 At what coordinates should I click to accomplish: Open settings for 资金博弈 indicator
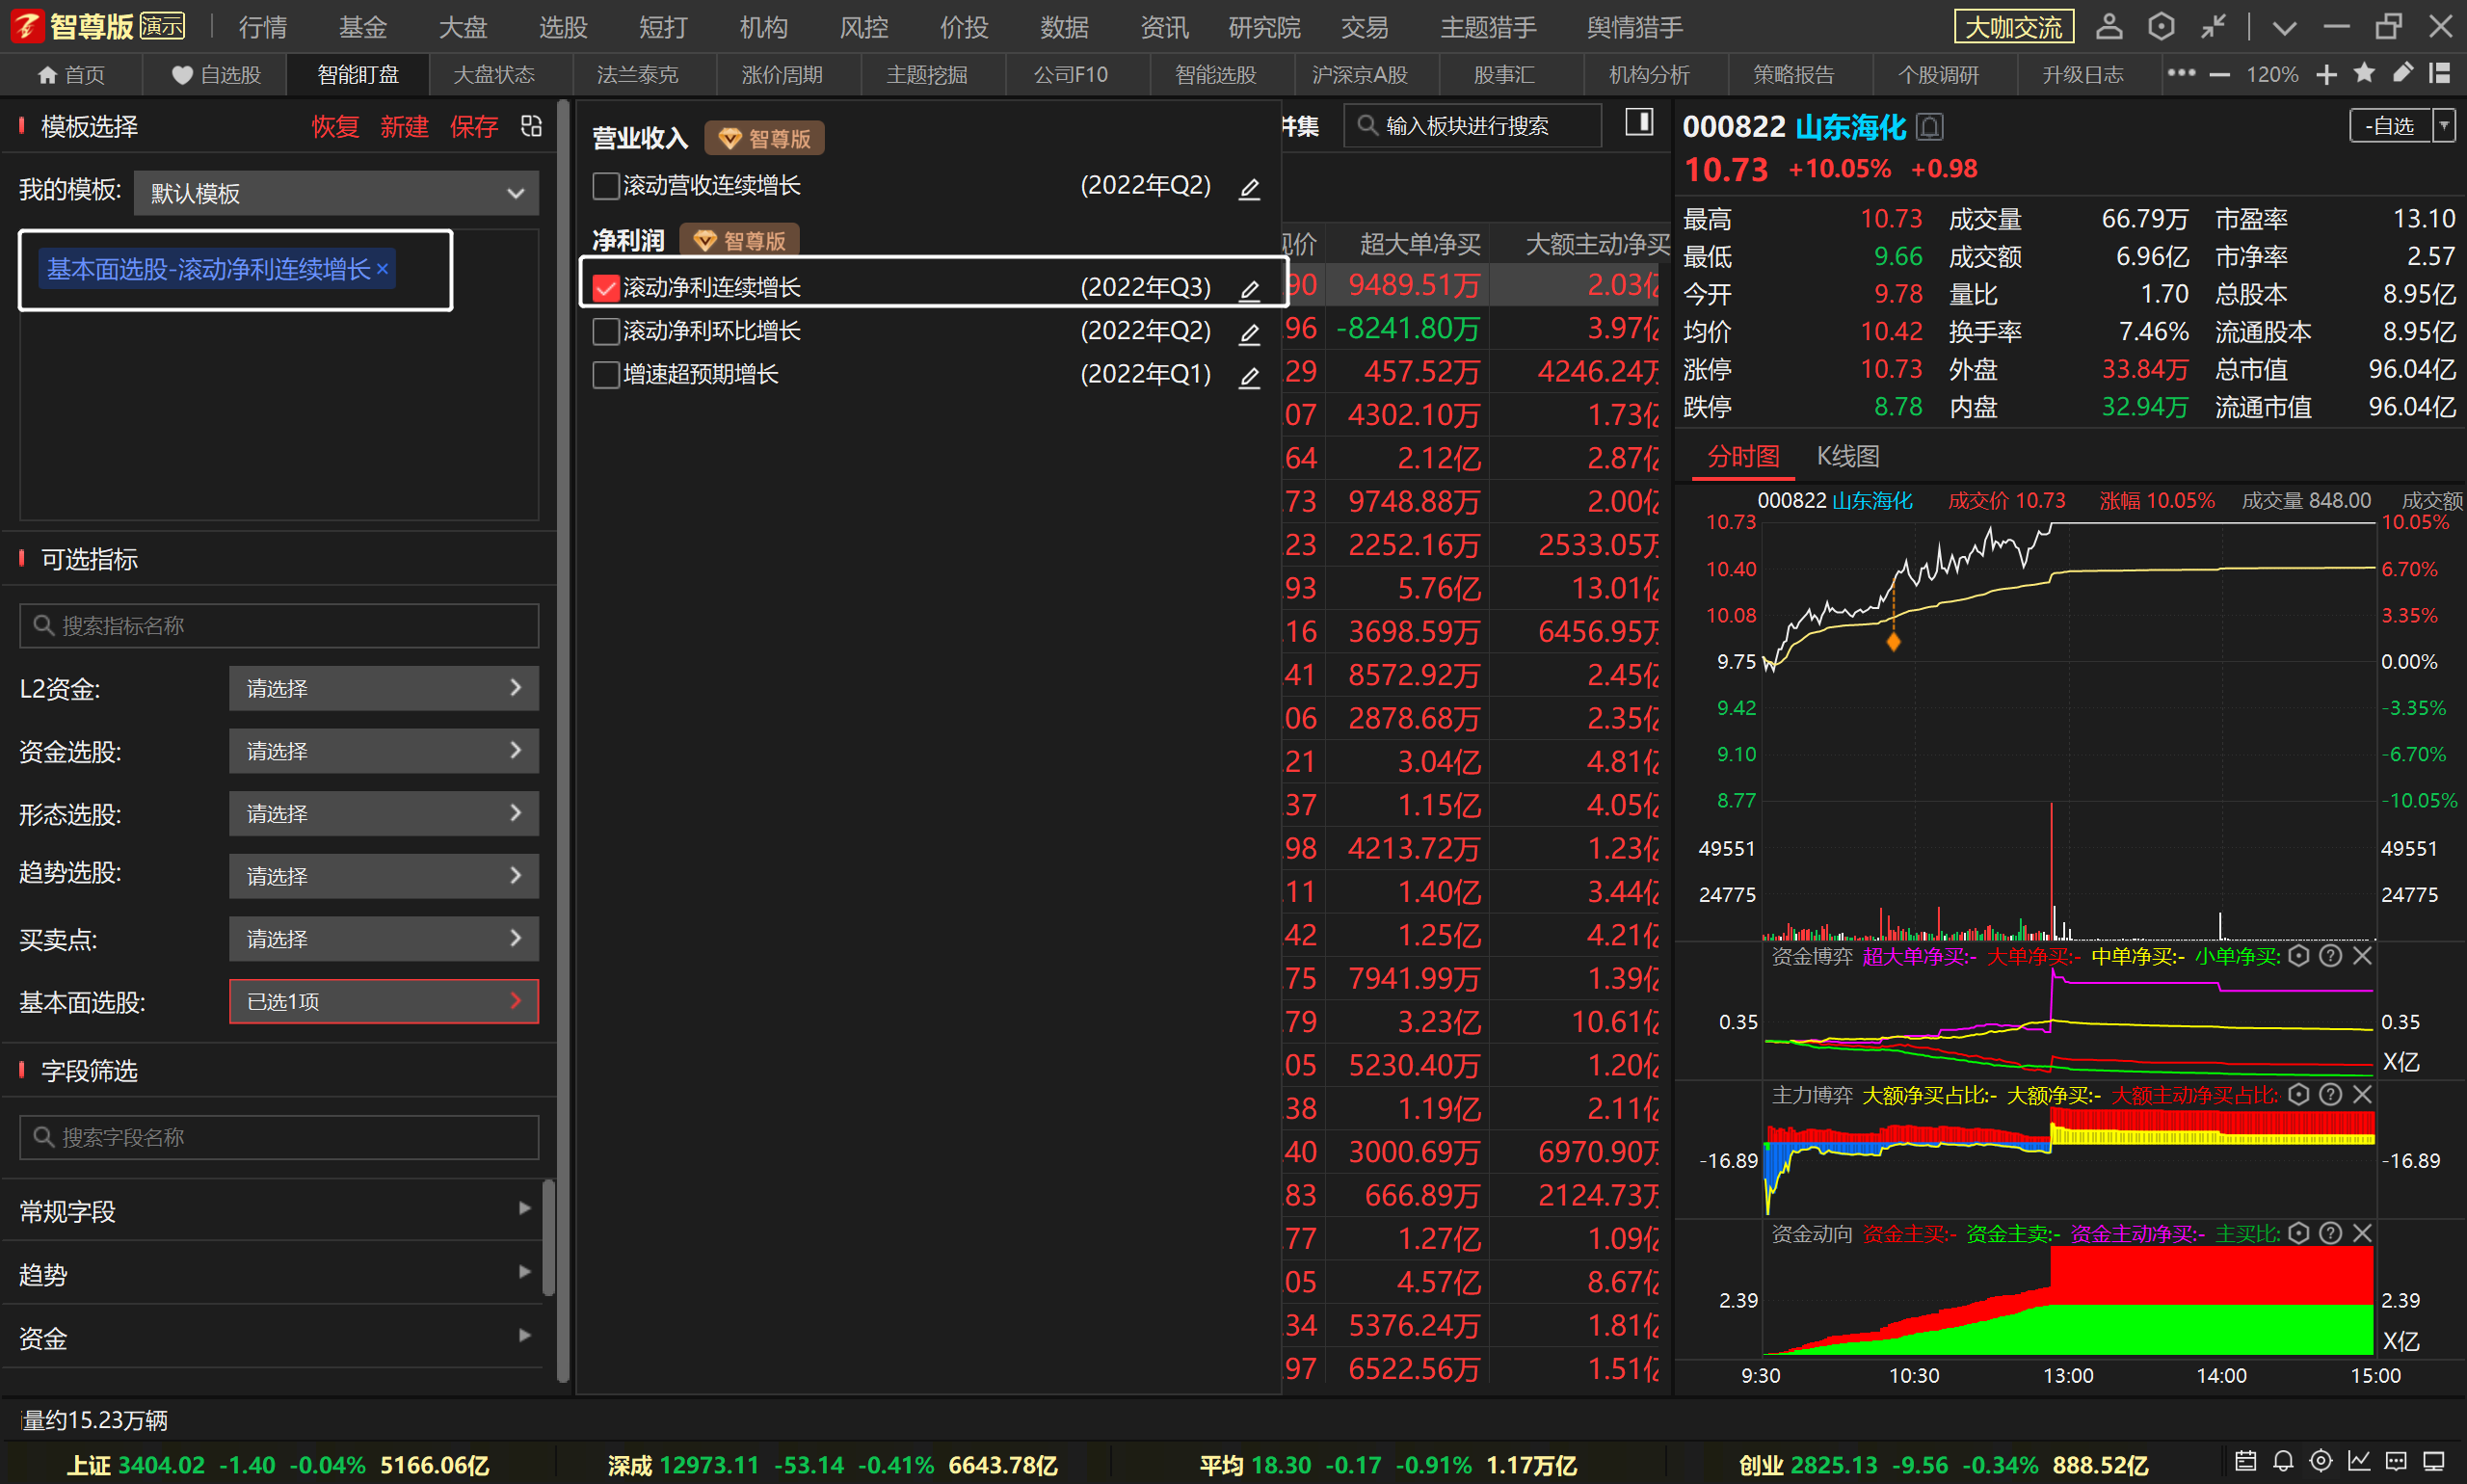click(x=2298, y=956)
